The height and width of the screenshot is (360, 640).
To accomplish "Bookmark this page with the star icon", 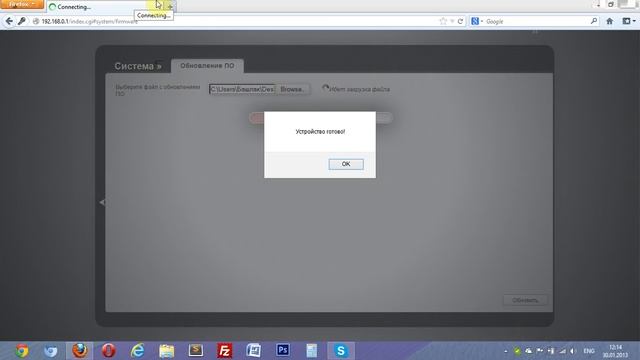I will (443, 21).
